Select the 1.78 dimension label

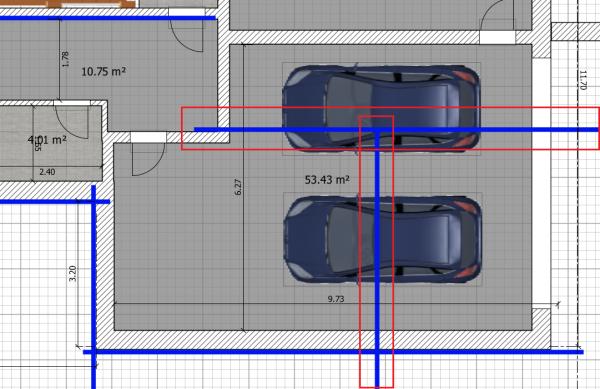(65, 59)
